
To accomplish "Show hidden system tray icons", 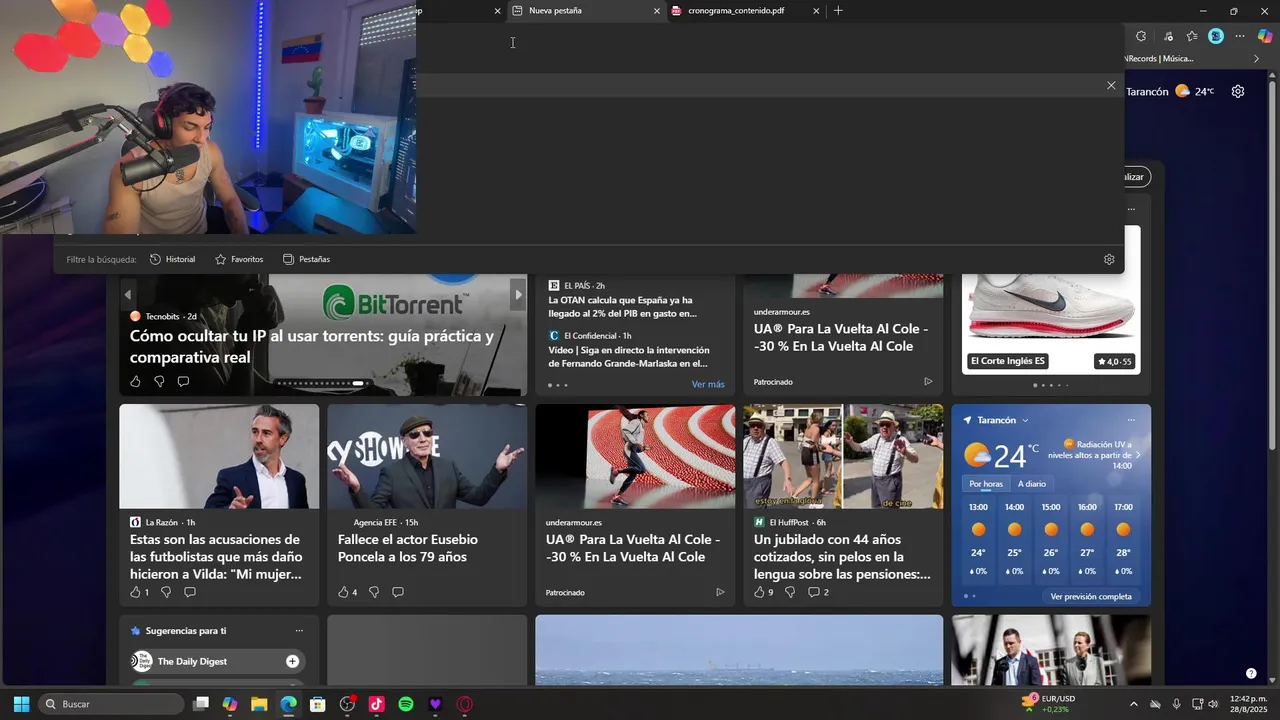I will tap(1133, 704).
